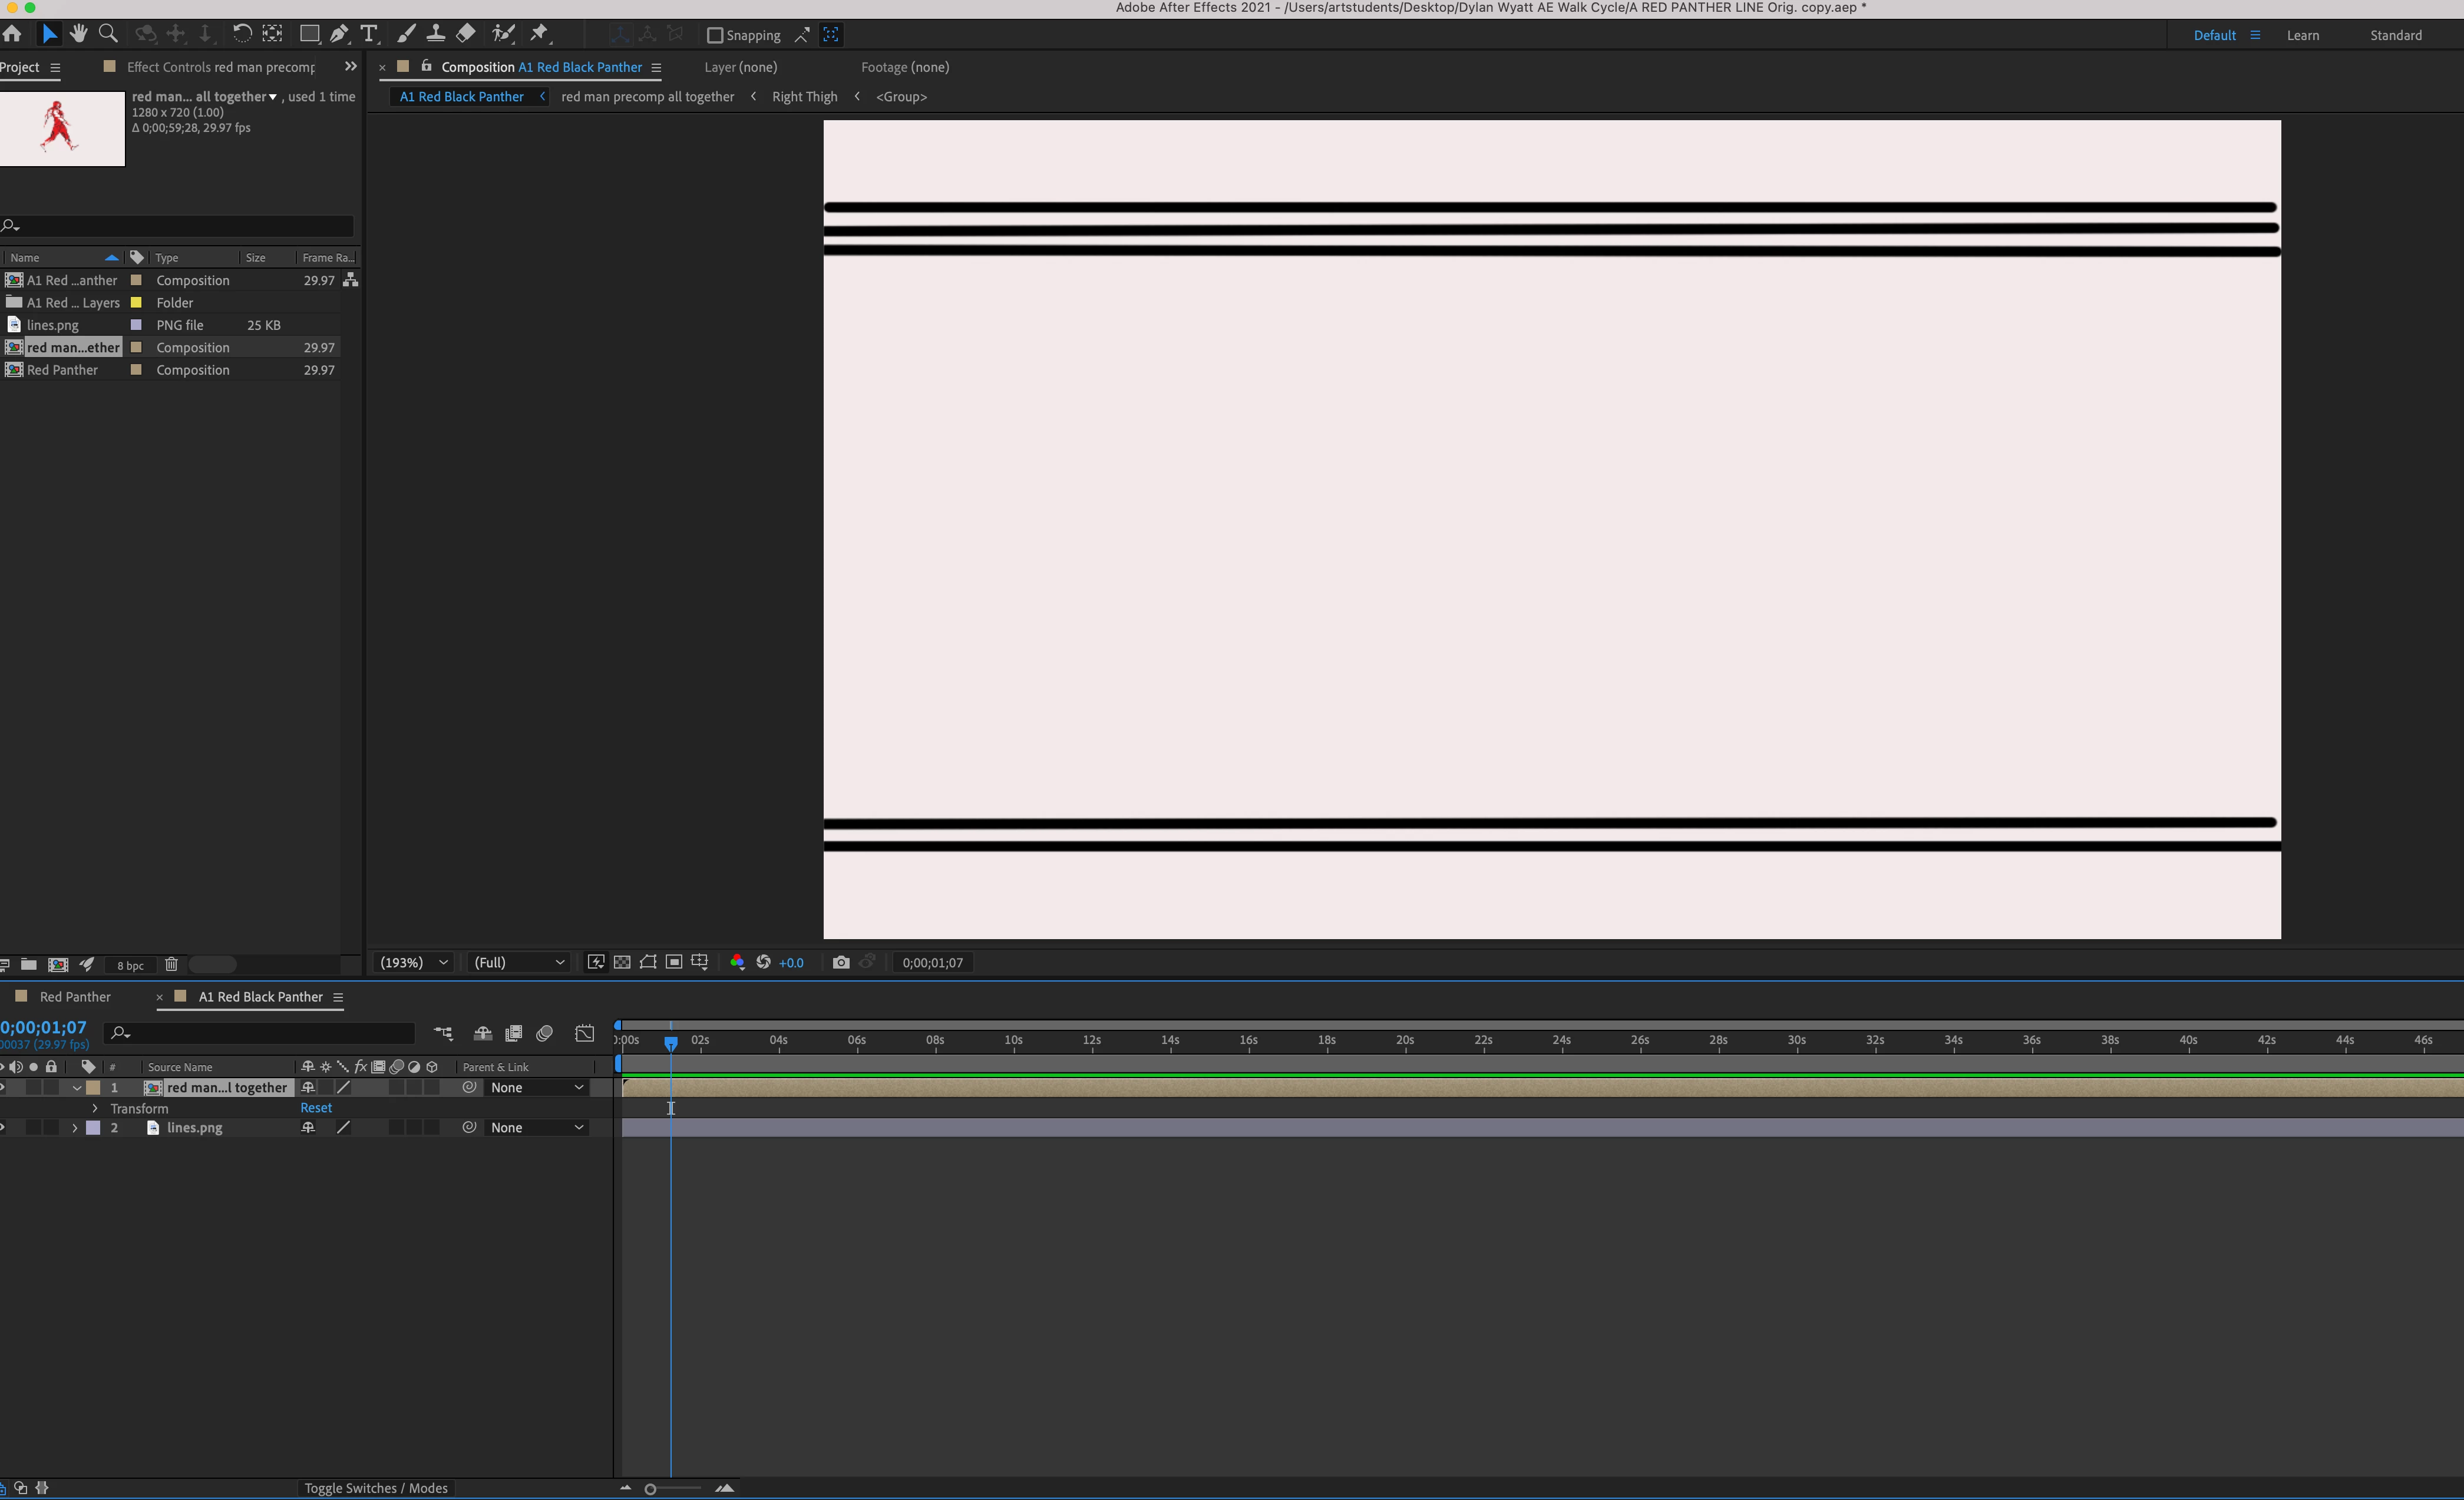Choose the Horizontal Type tool
This screenshot has height=1500, width=2464.
pos(369,34)
